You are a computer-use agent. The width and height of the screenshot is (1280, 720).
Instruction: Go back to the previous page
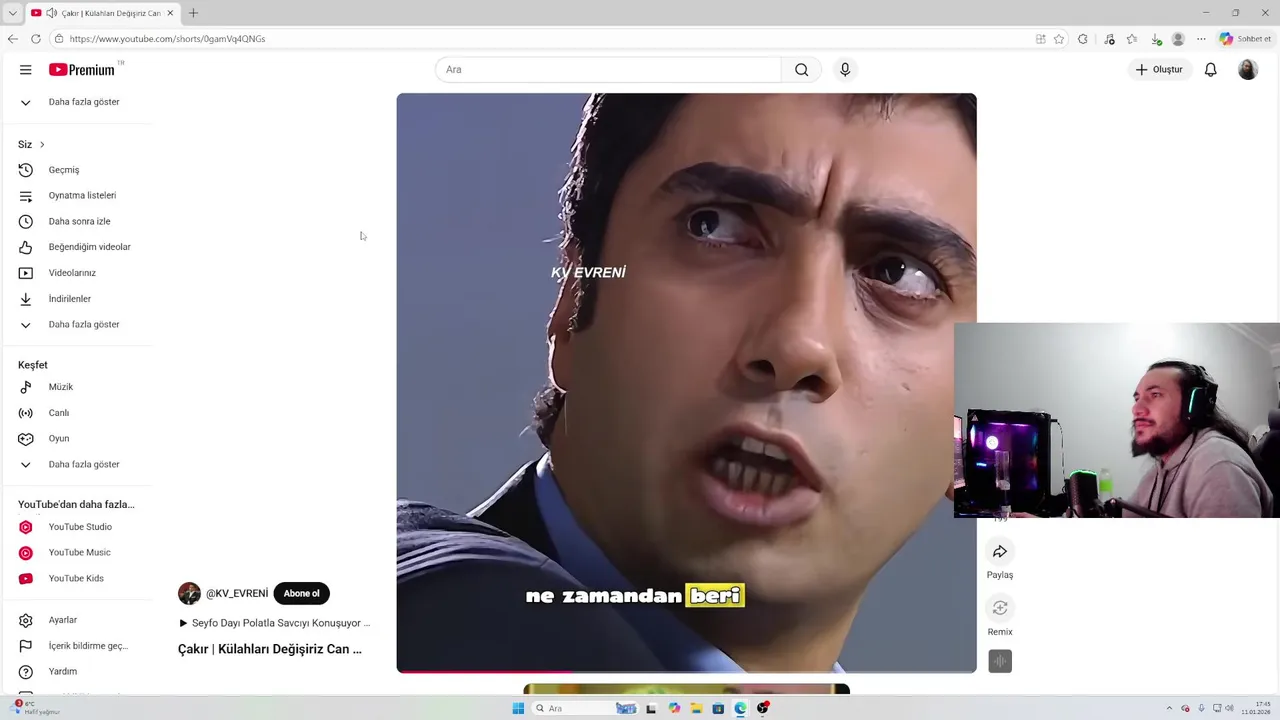click(x=12, y=39)
